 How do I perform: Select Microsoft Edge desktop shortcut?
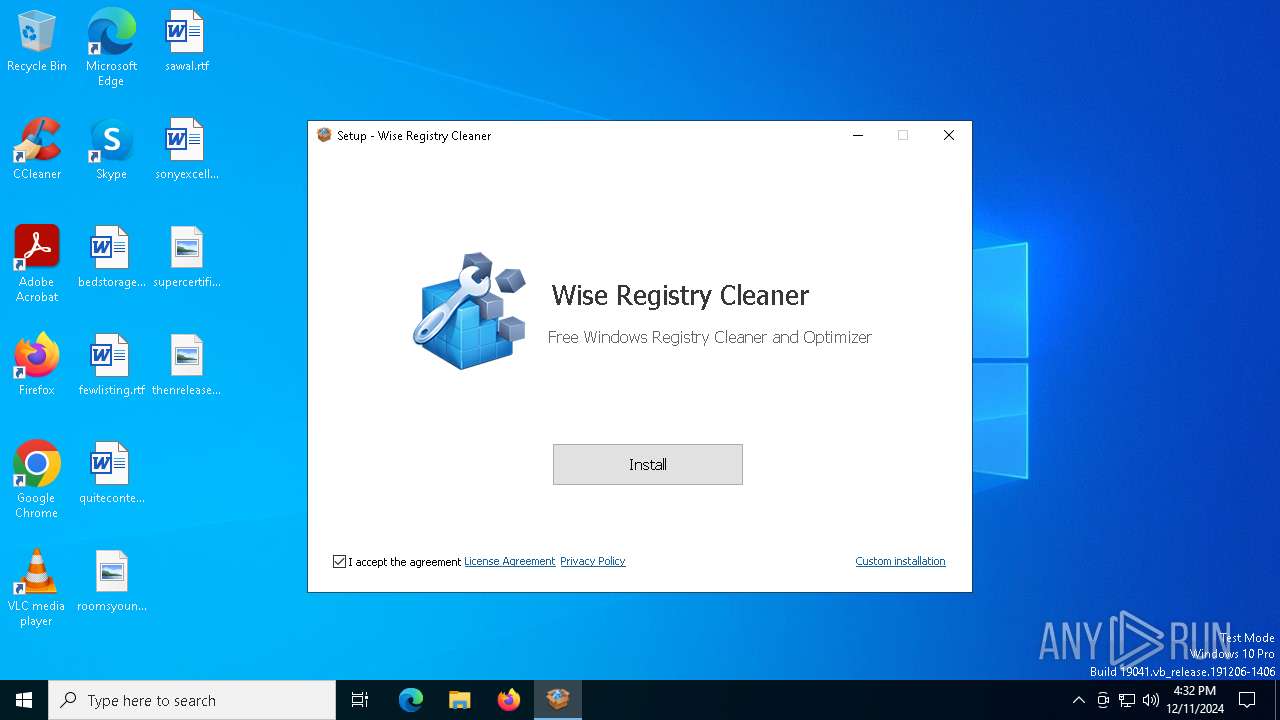(111, 48)
